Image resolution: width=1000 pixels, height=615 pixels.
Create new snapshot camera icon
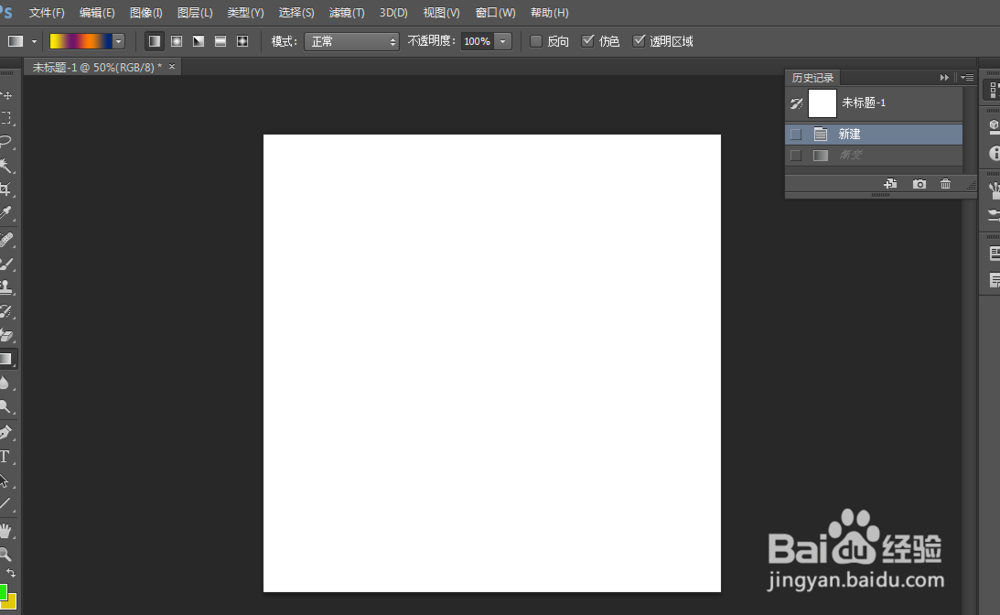[x=919, y=184]
